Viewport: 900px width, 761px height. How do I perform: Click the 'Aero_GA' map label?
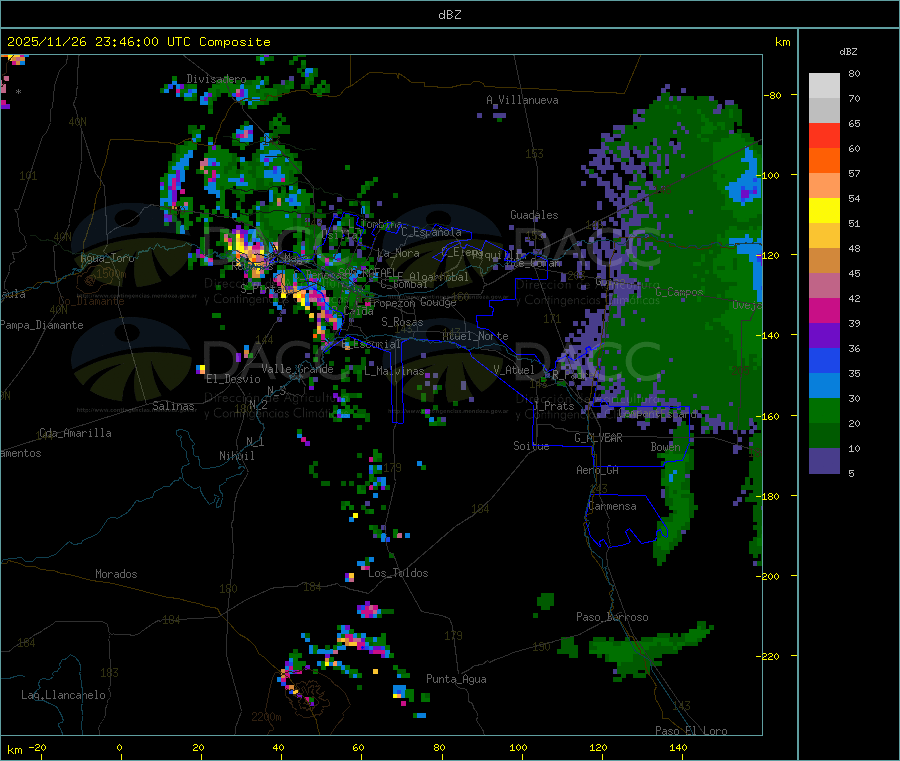point(597,470)
